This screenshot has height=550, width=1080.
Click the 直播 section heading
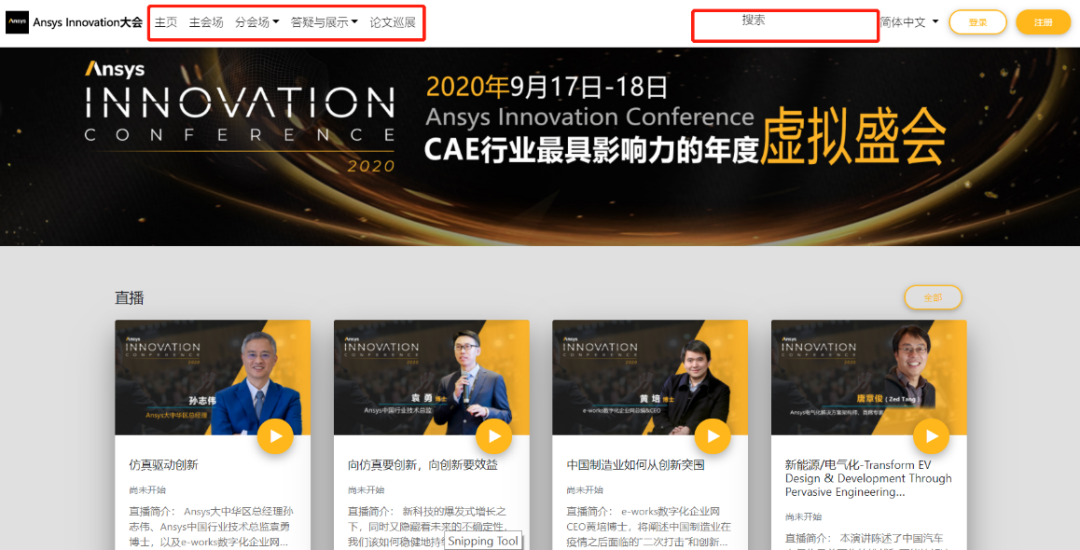tap(129, 298)
